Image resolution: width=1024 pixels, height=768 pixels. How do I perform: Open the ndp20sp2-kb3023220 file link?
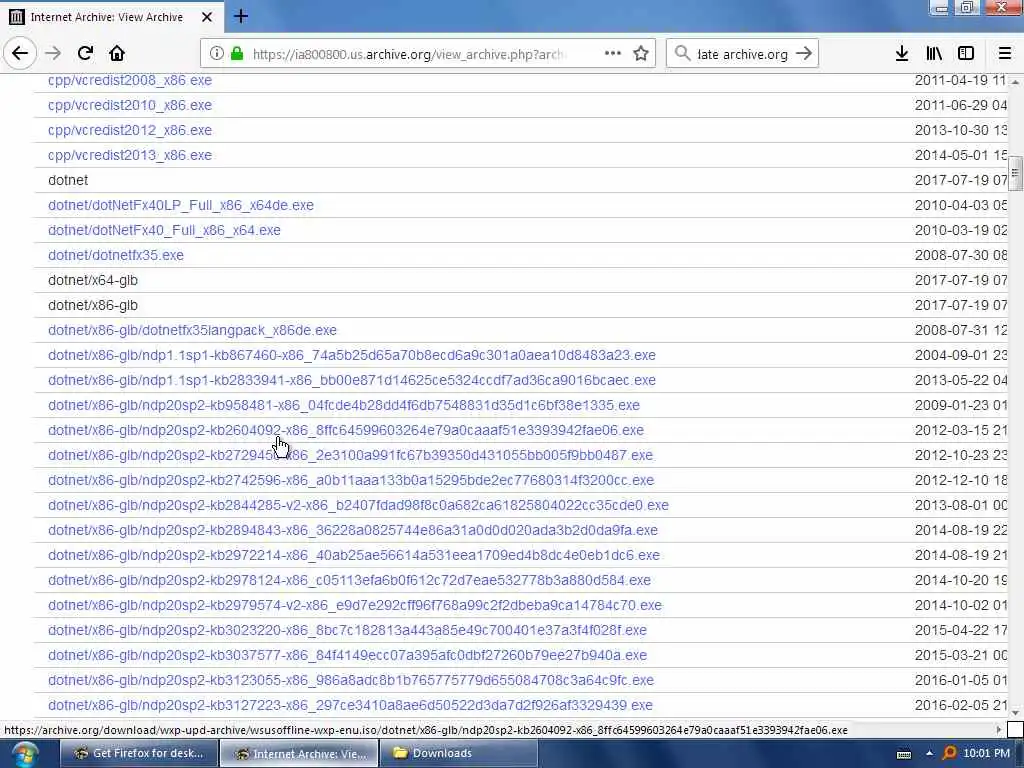(347, 630)
